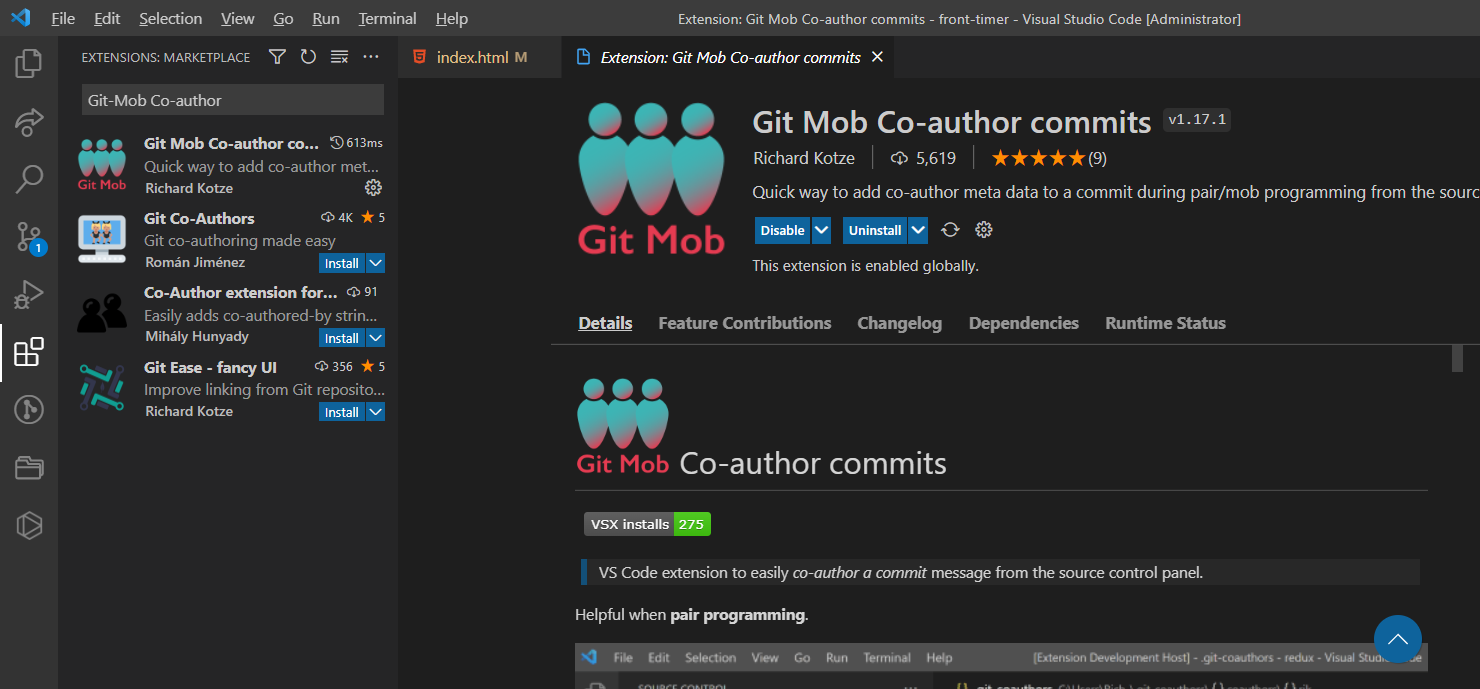Viewport: 1480px width, 689px height.
Task: Select Git Ease - fancy UI list title
Action: [210, 367]
